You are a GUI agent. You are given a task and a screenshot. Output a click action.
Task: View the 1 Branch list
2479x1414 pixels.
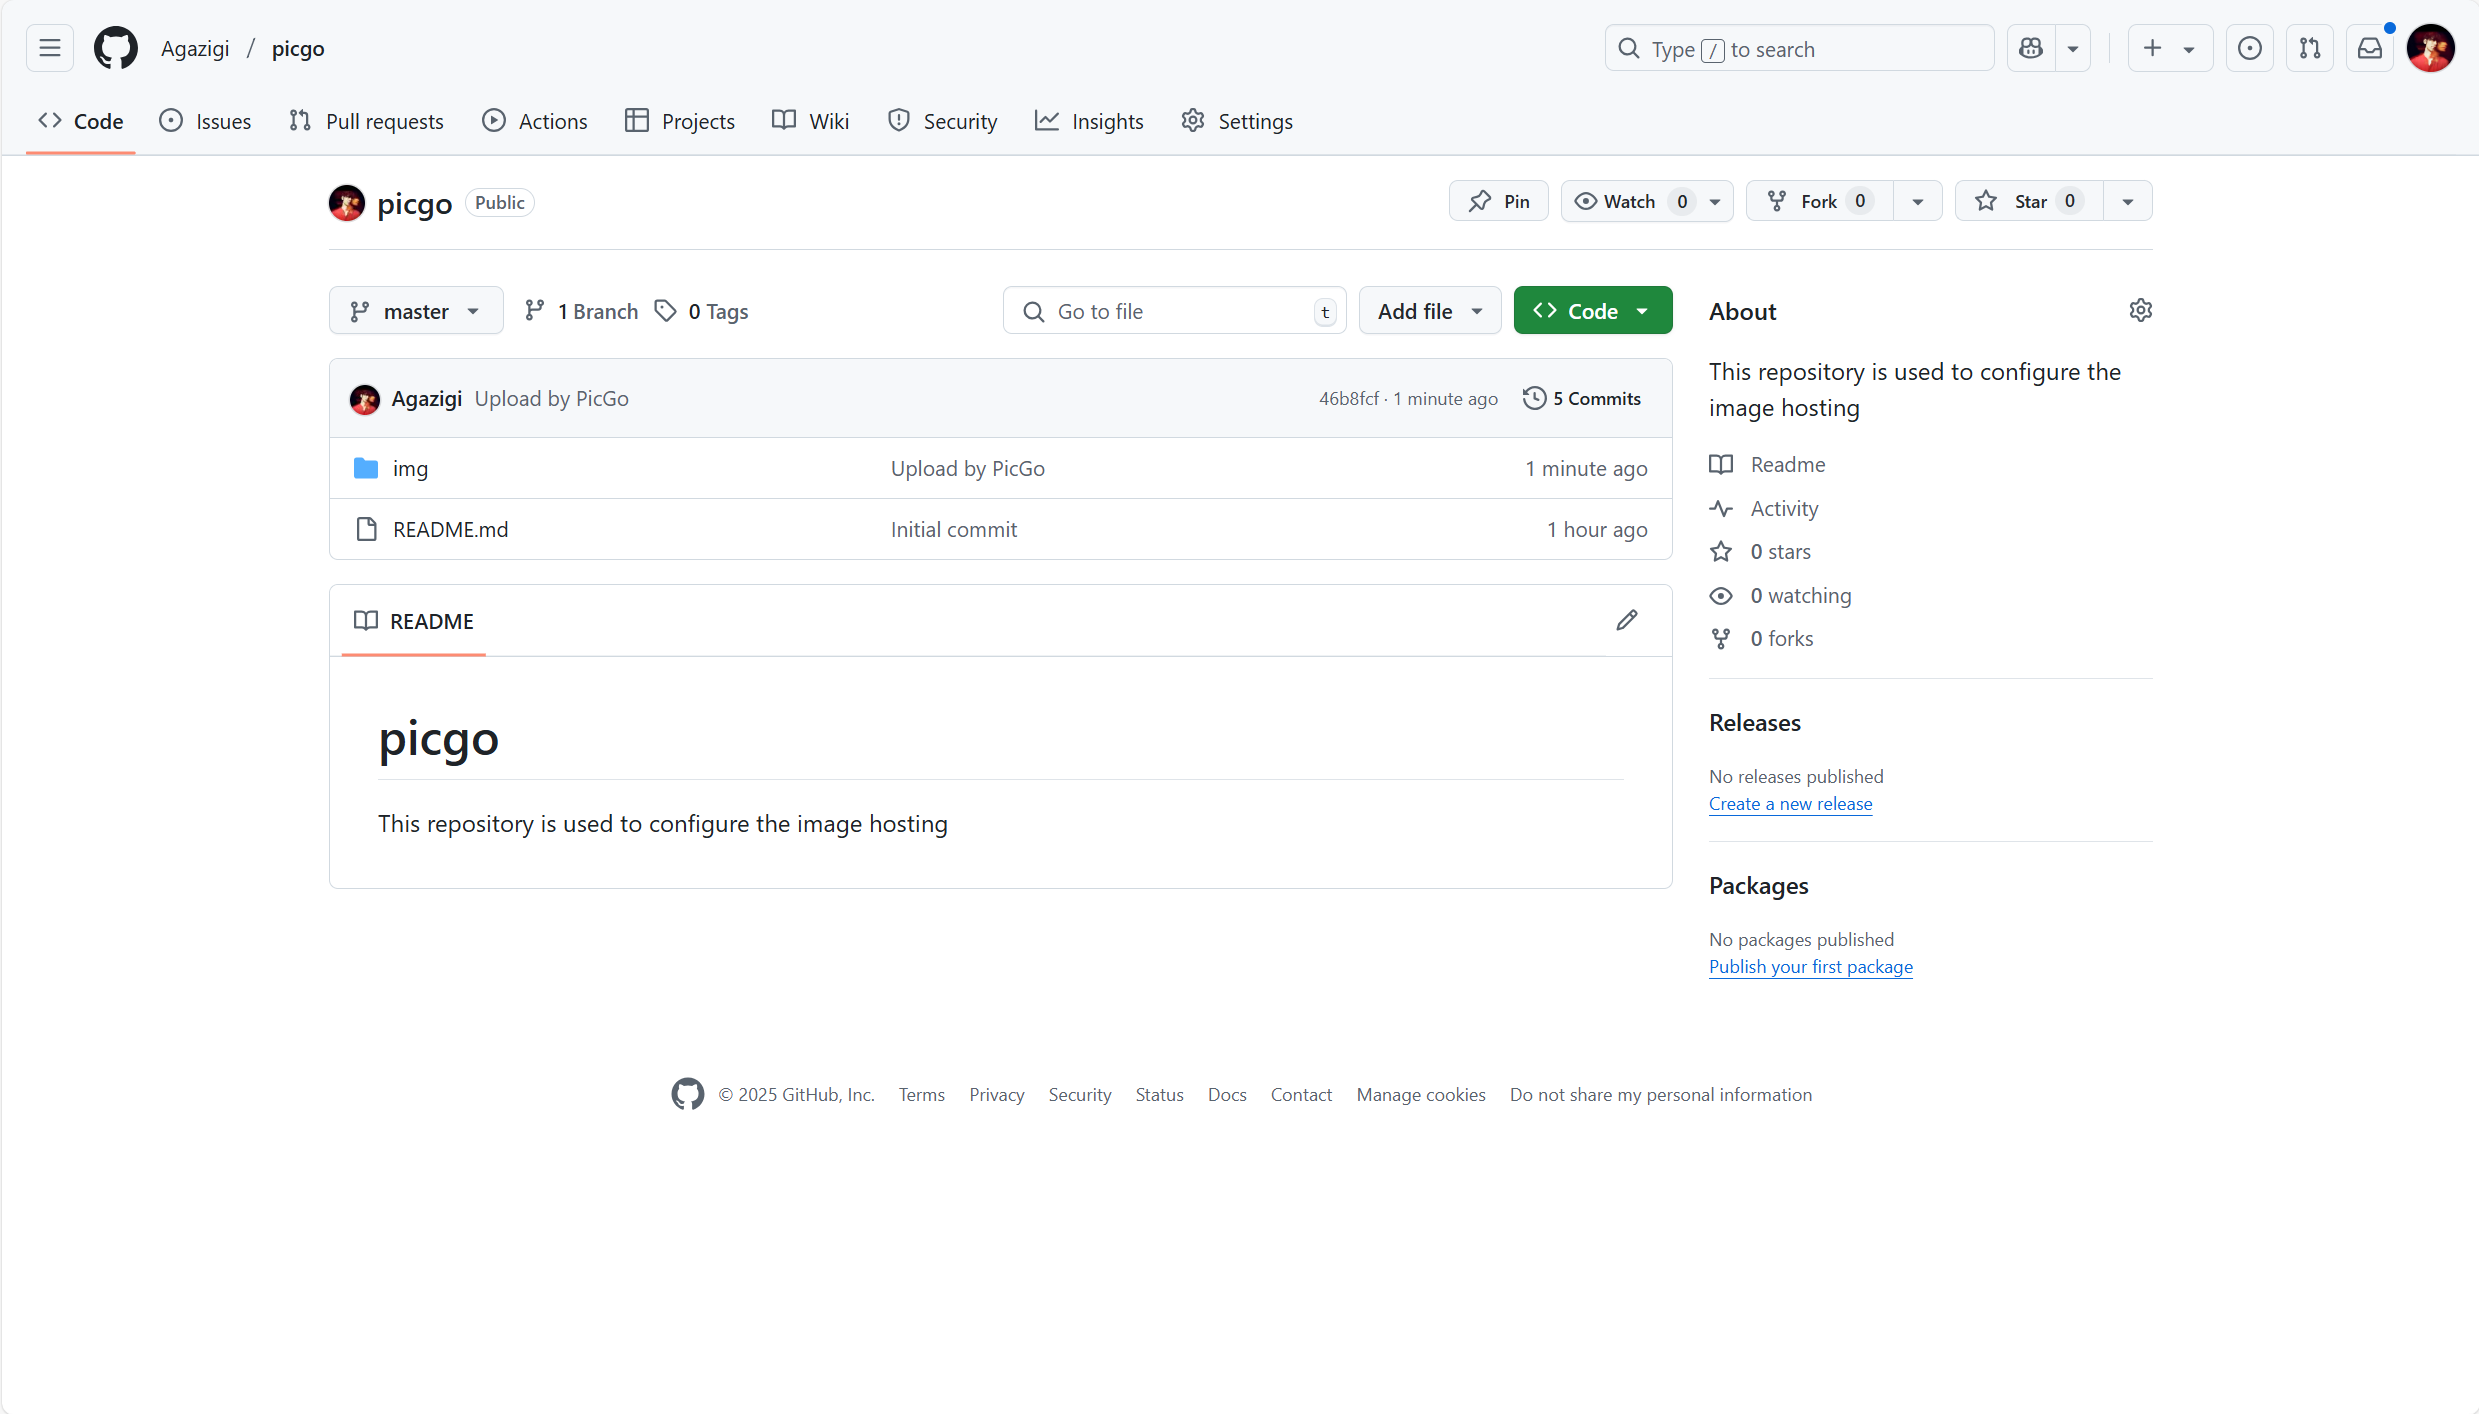point(581,311)
